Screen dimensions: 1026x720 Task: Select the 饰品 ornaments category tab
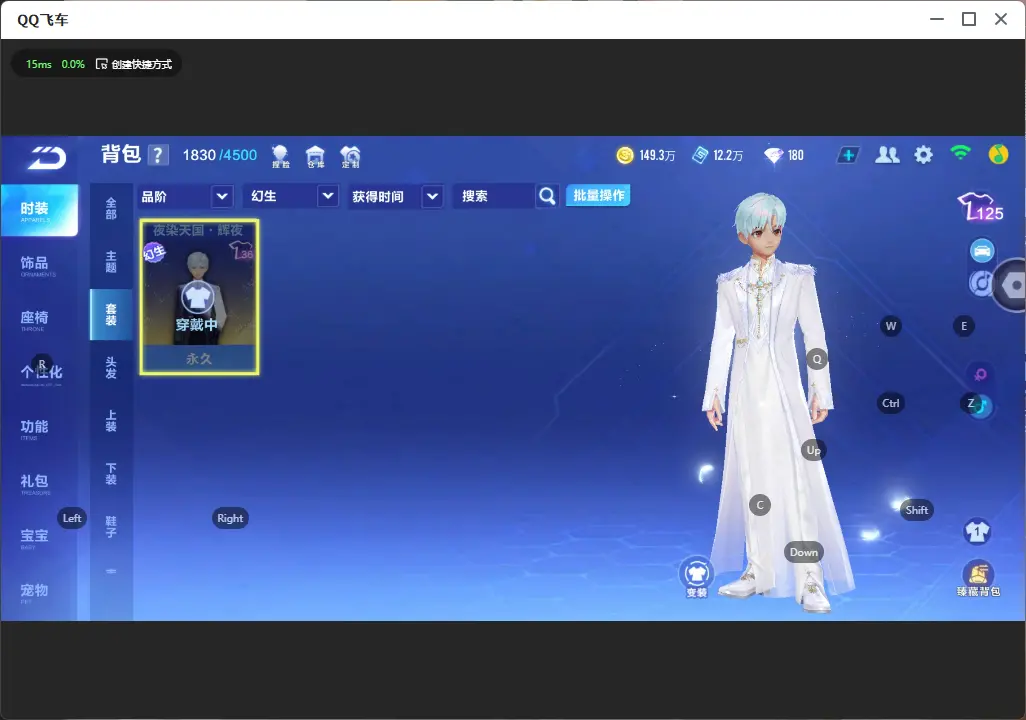pyautogui.click(x=34, y=264)
